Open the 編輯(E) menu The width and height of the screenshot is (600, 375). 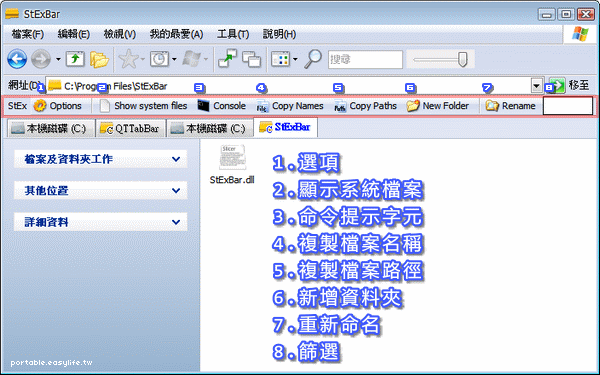[x=73, y=34]
